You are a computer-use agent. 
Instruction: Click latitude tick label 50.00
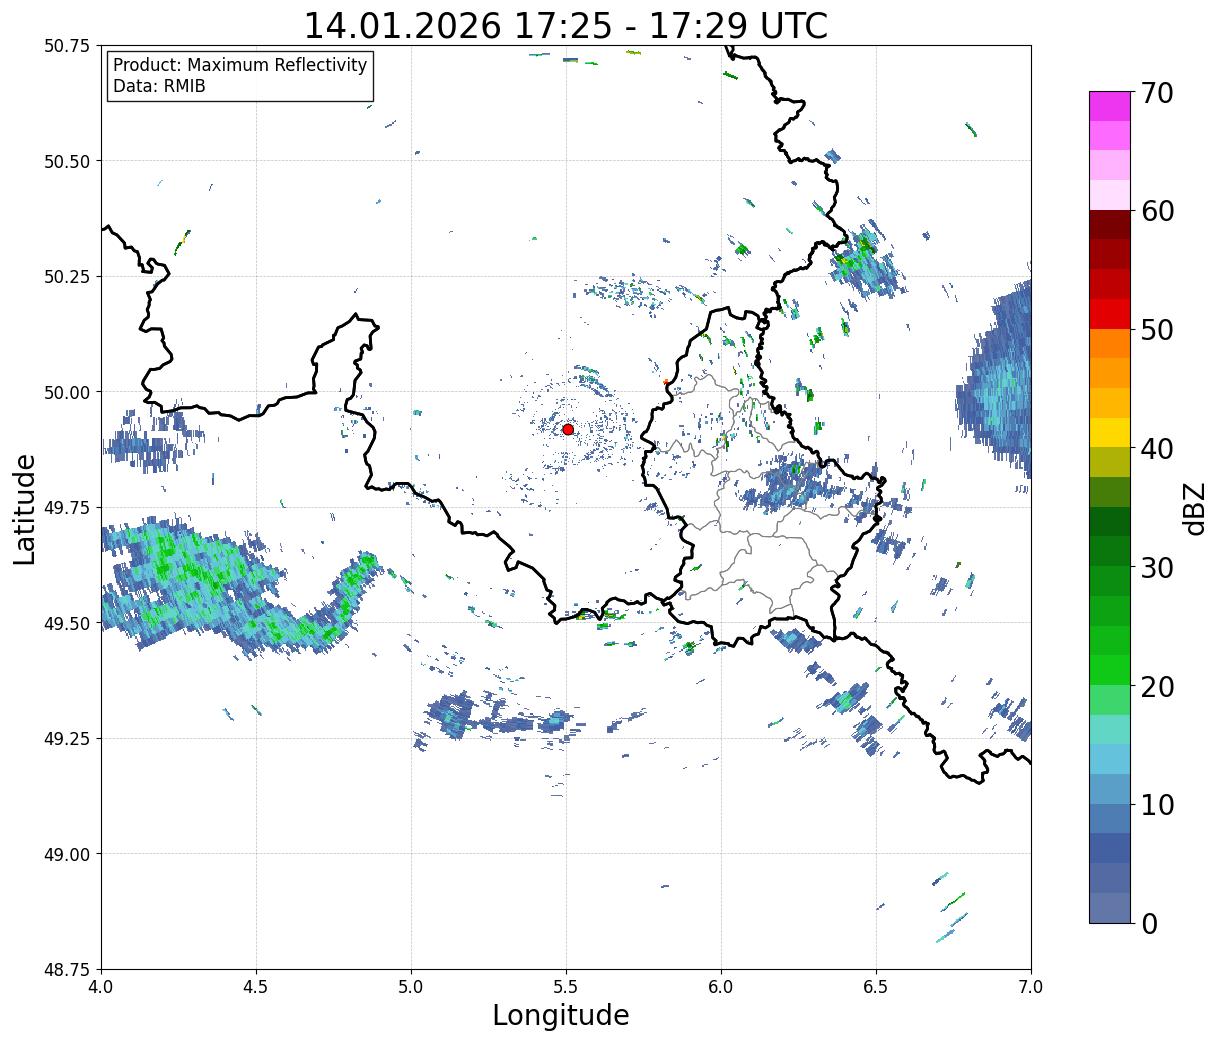[67, 392]
